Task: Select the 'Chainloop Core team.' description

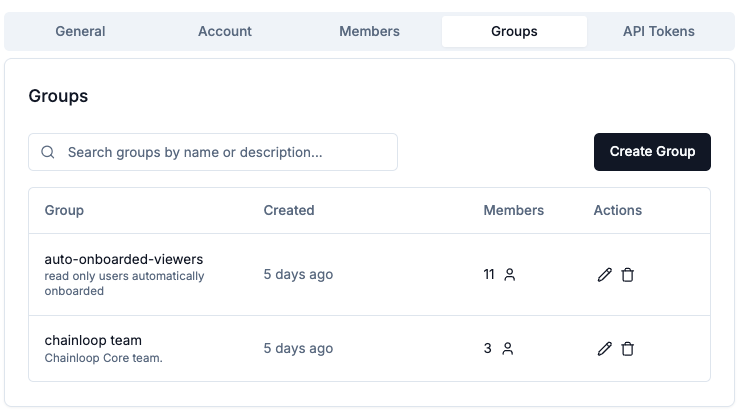Action: click(103, 358)
